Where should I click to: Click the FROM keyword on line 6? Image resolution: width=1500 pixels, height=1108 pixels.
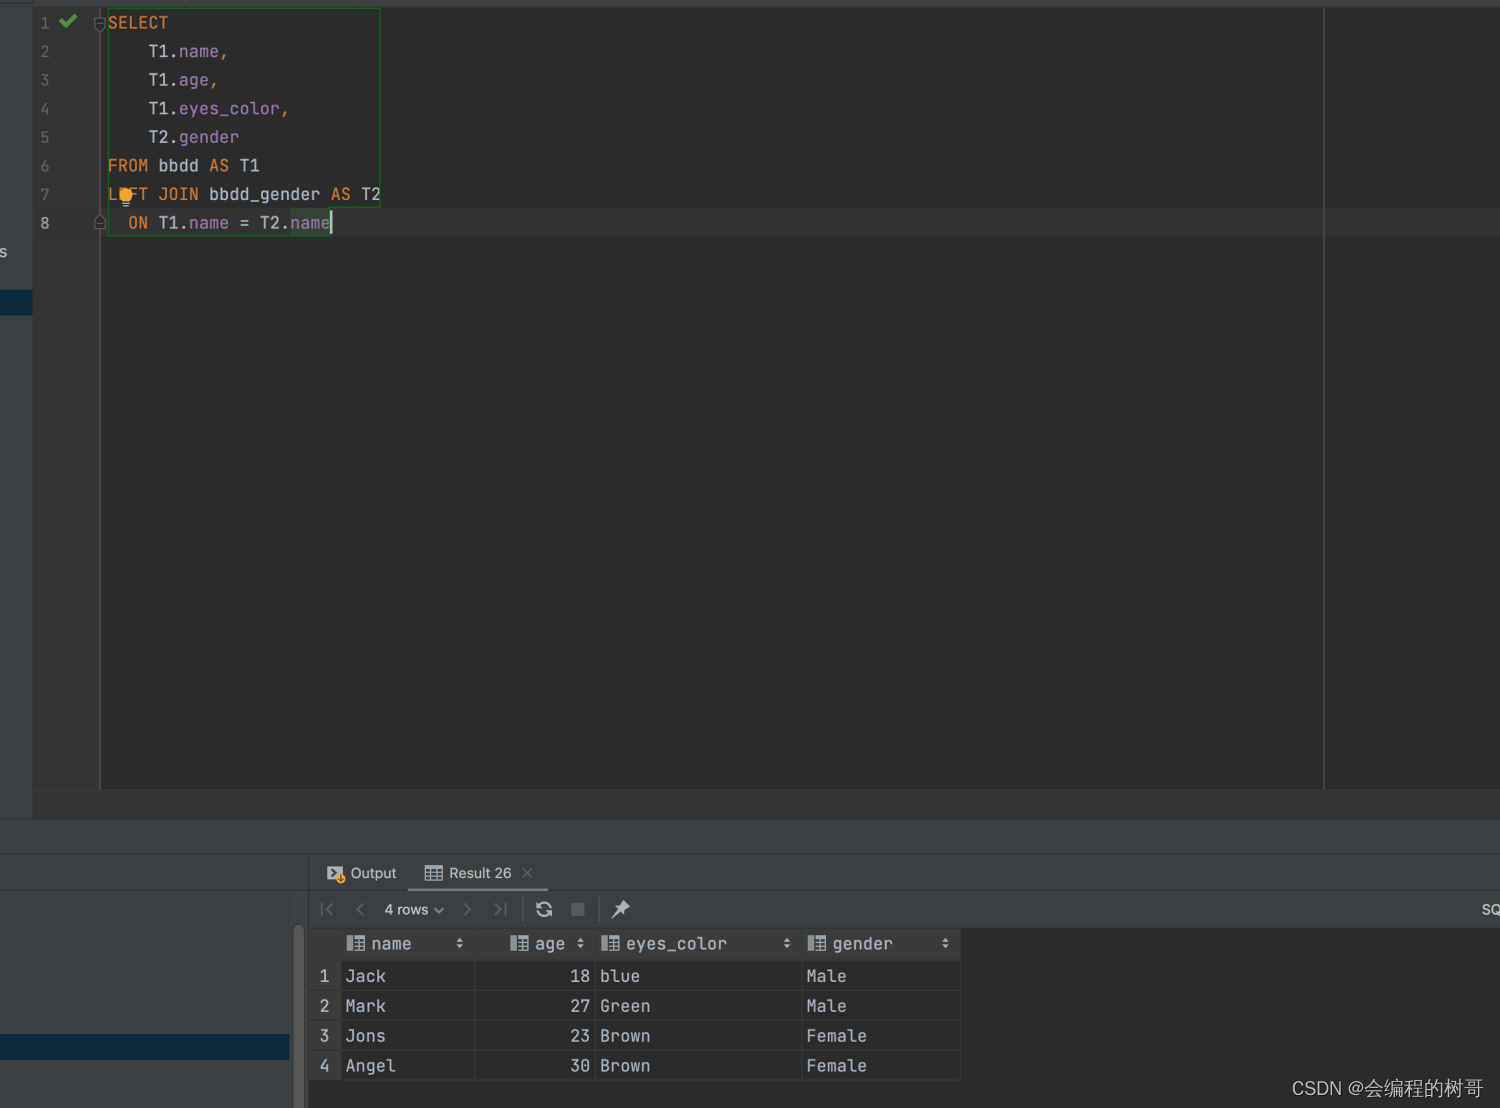128,166
